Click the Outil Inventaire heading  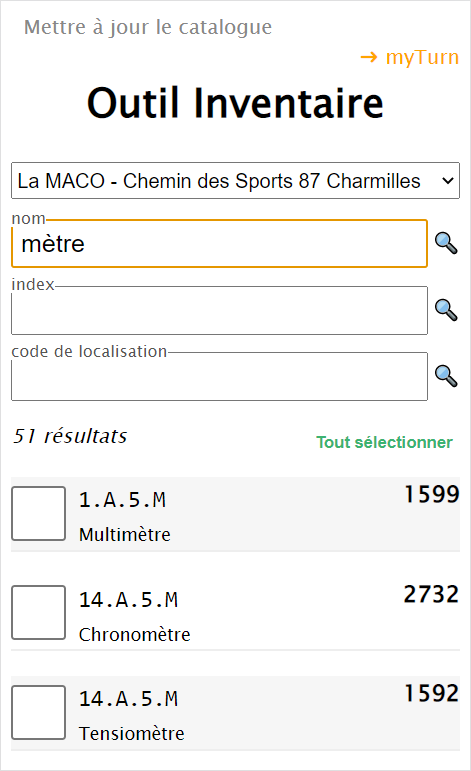point(235,103)
